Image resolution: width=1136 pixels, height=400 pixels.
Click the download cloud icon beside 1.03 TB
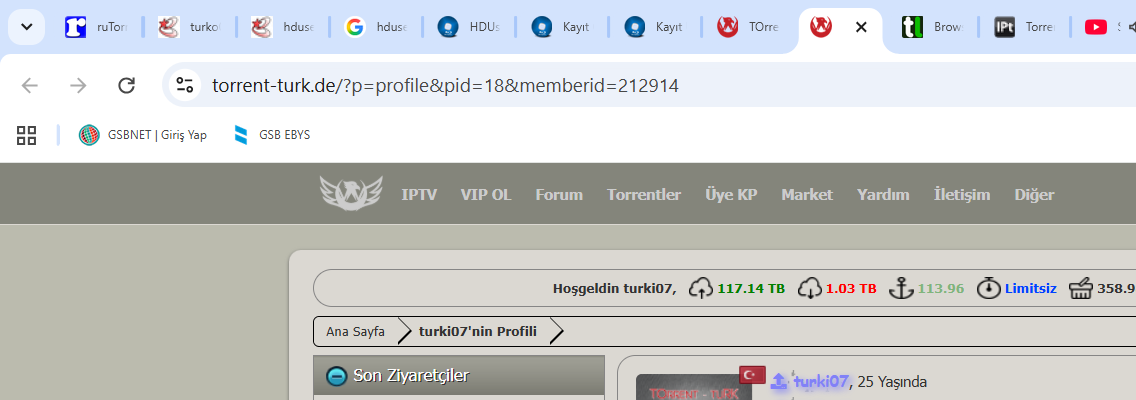click(x=809, y=288)
